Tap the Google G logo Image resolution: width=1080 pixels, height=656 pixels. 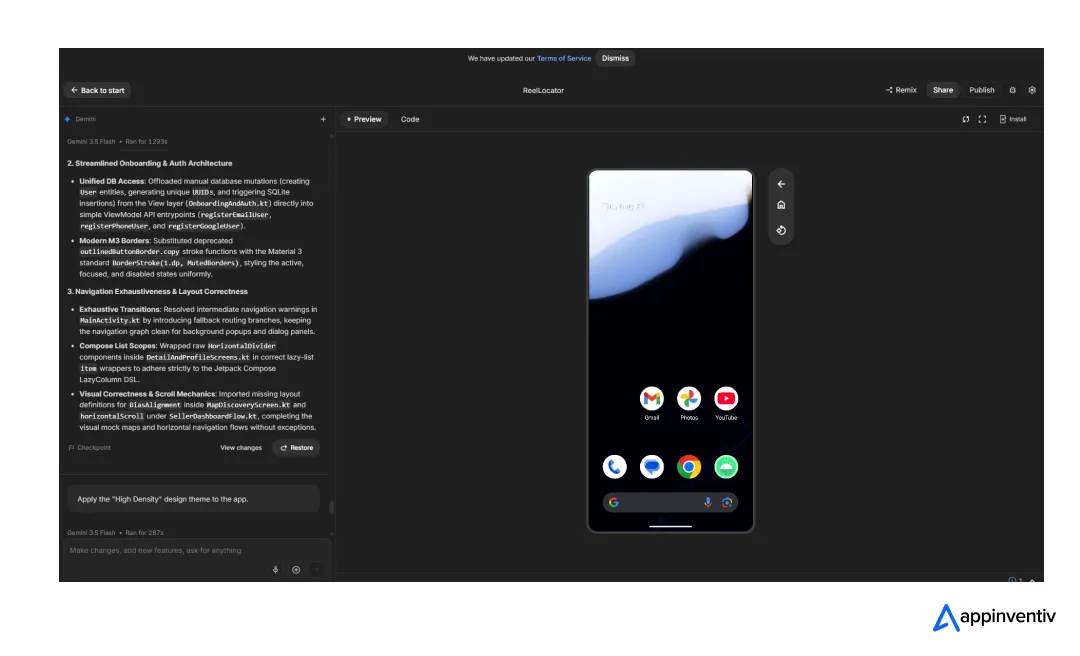tap(614, 502)
